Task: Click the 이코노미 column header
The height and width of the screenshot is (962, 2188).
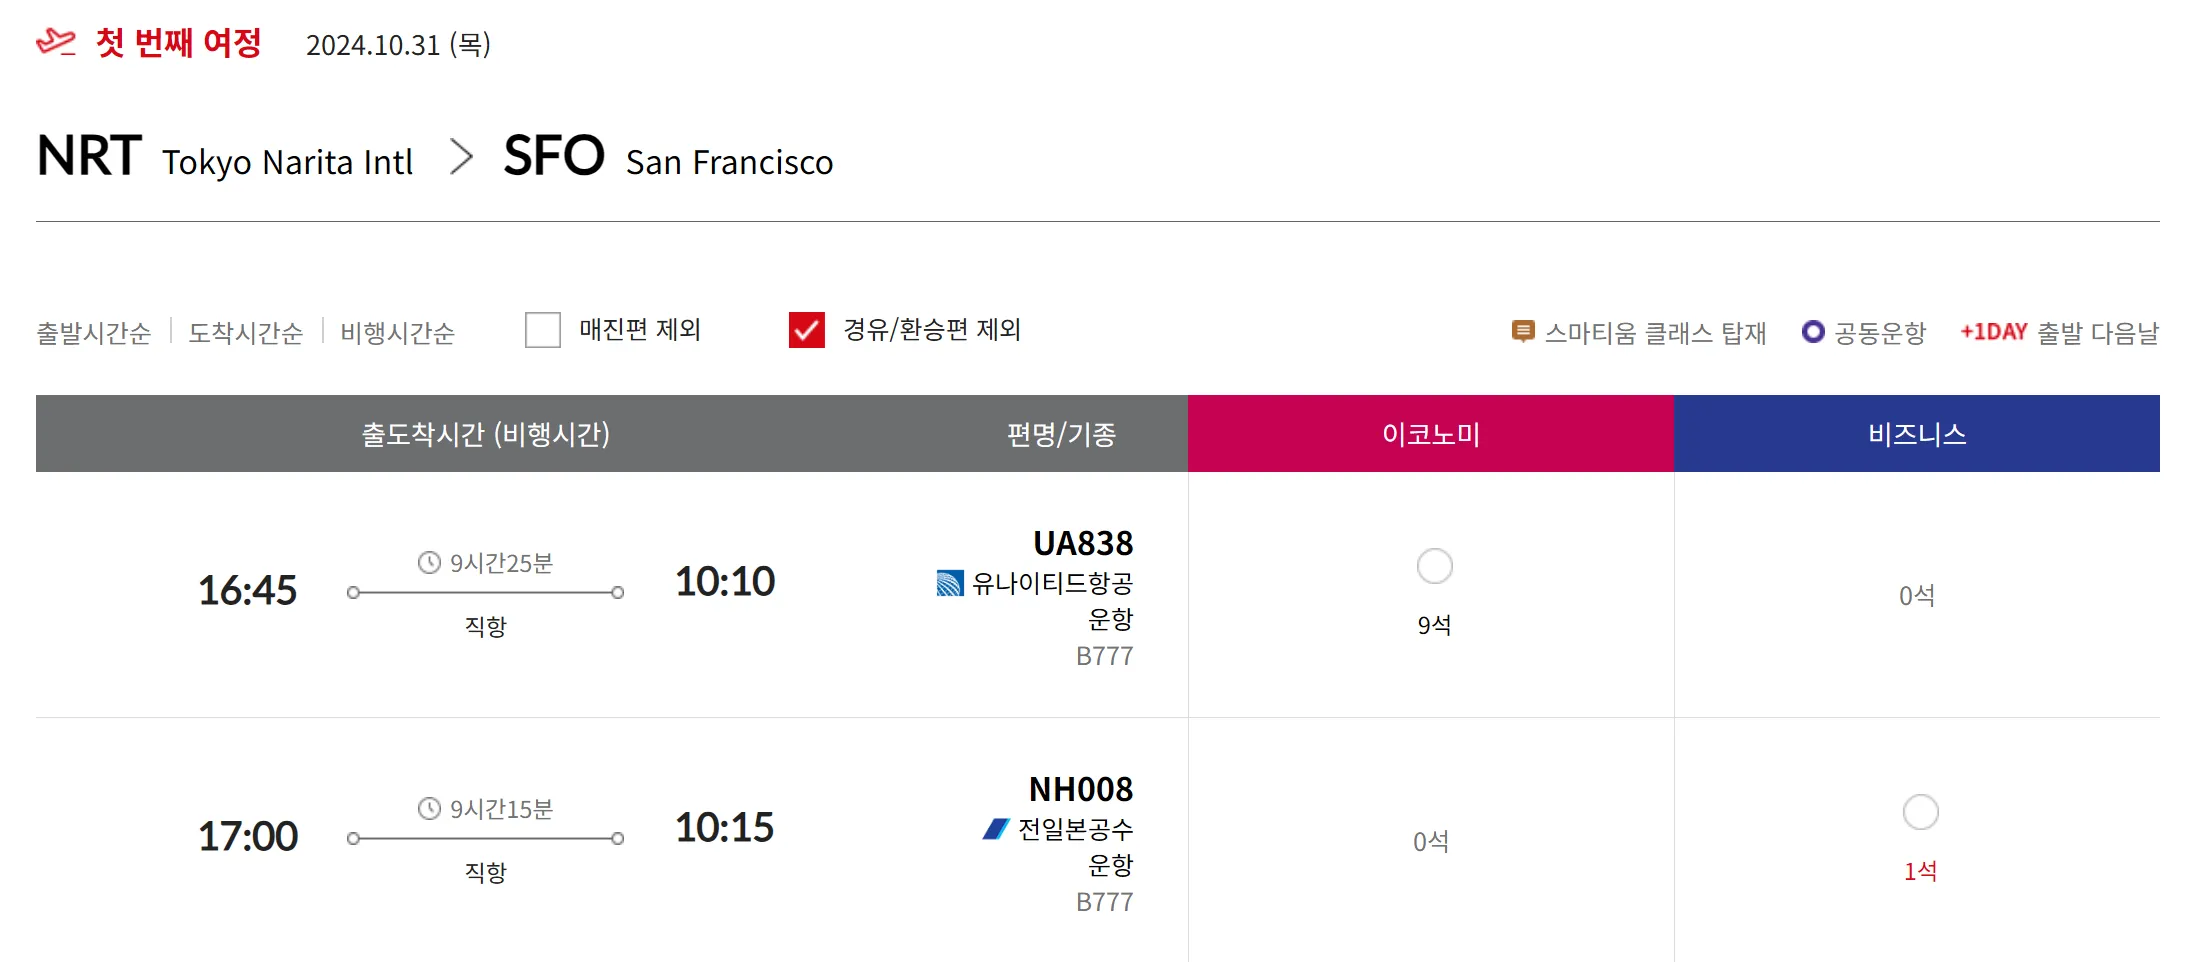Action: [x=1430, y=434]
